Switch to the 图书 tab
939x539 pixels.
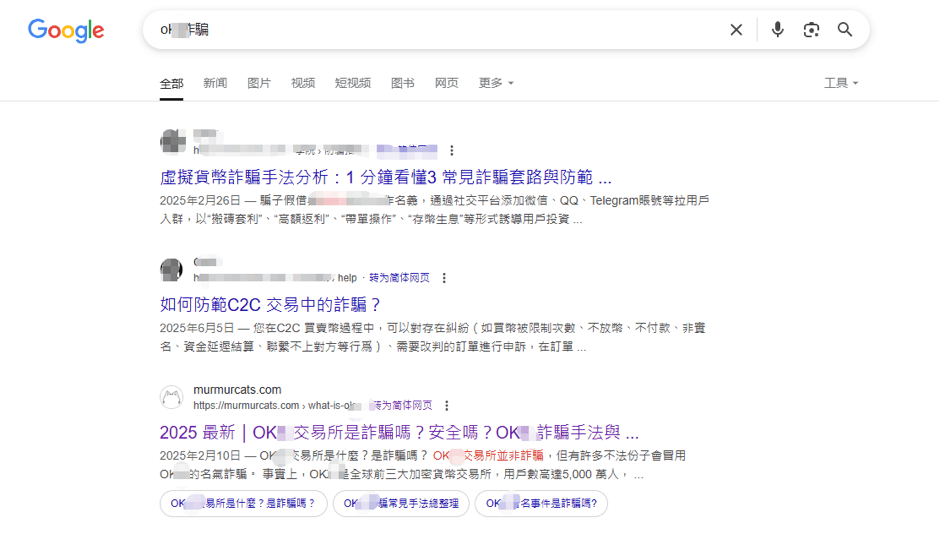pyautogui.click(x=402, y=83)
